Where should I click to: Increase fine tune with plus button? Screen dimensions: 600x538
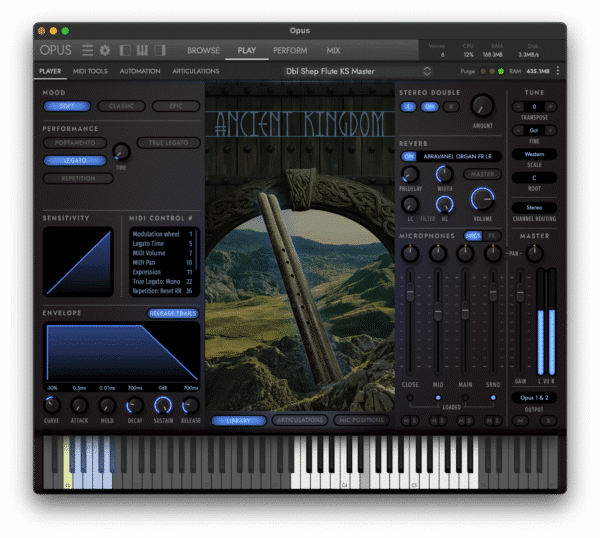pyautogui.click(x=550, y=130)
